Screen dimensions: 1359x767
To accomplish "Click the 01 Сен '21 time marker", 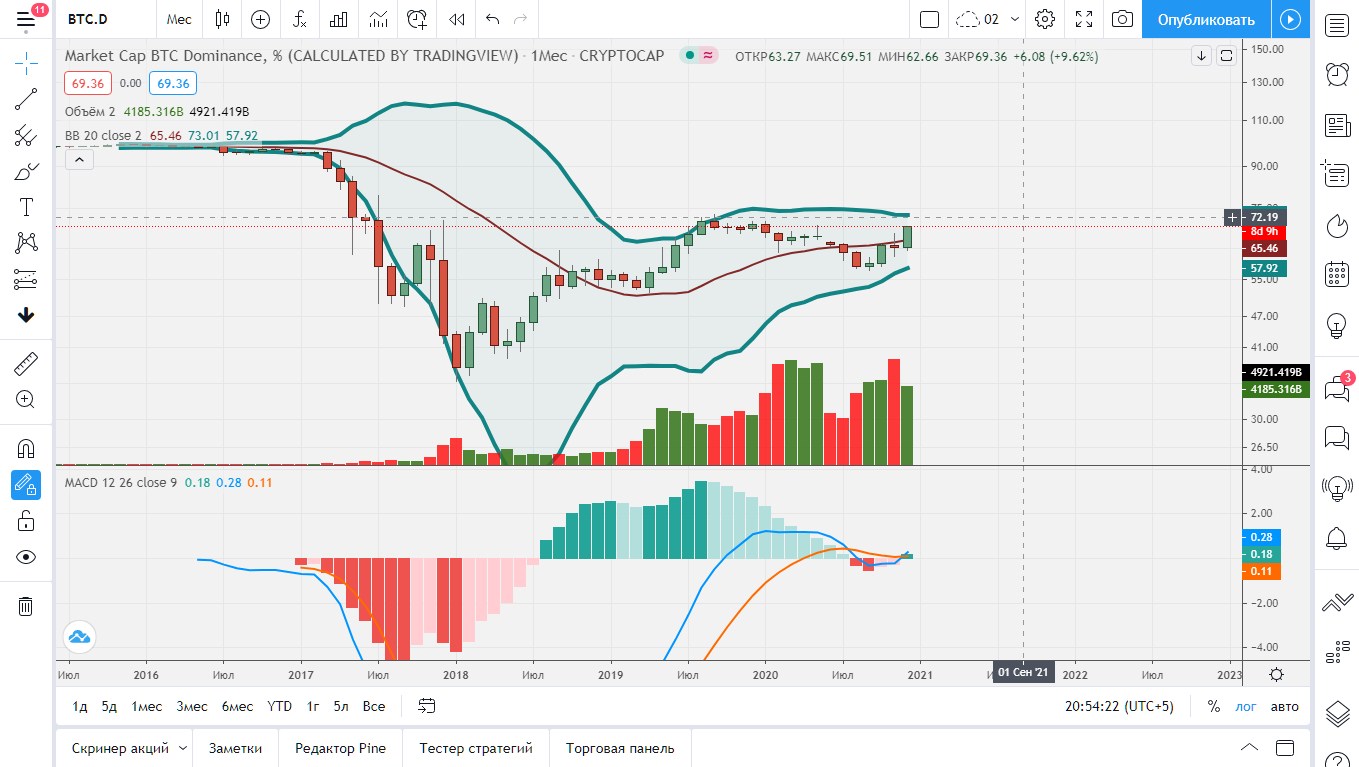I will [1023, 673].
